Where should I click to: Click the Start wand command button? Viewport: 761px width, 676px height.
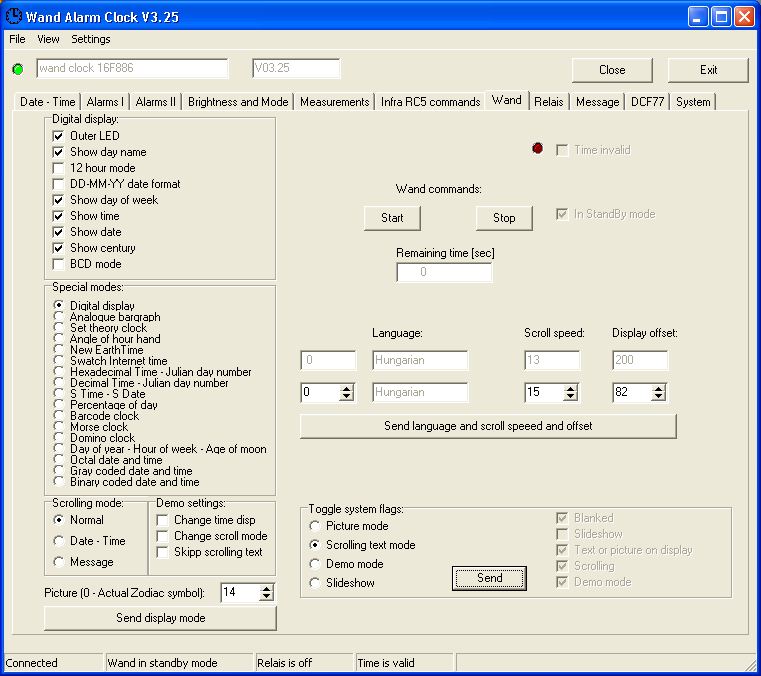(392, 218)
